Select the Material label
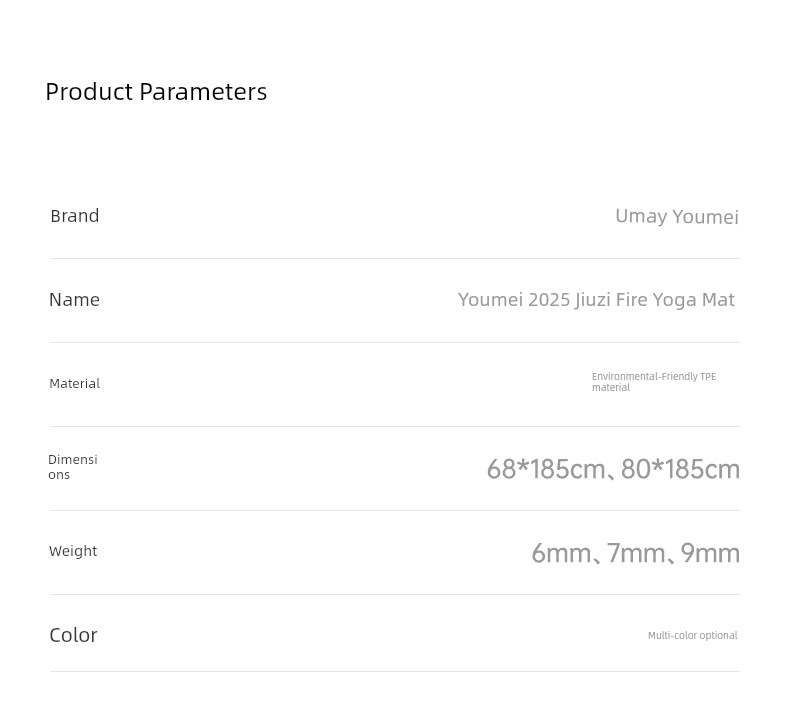This screenshot has height=703, width=790. point(75,384)
